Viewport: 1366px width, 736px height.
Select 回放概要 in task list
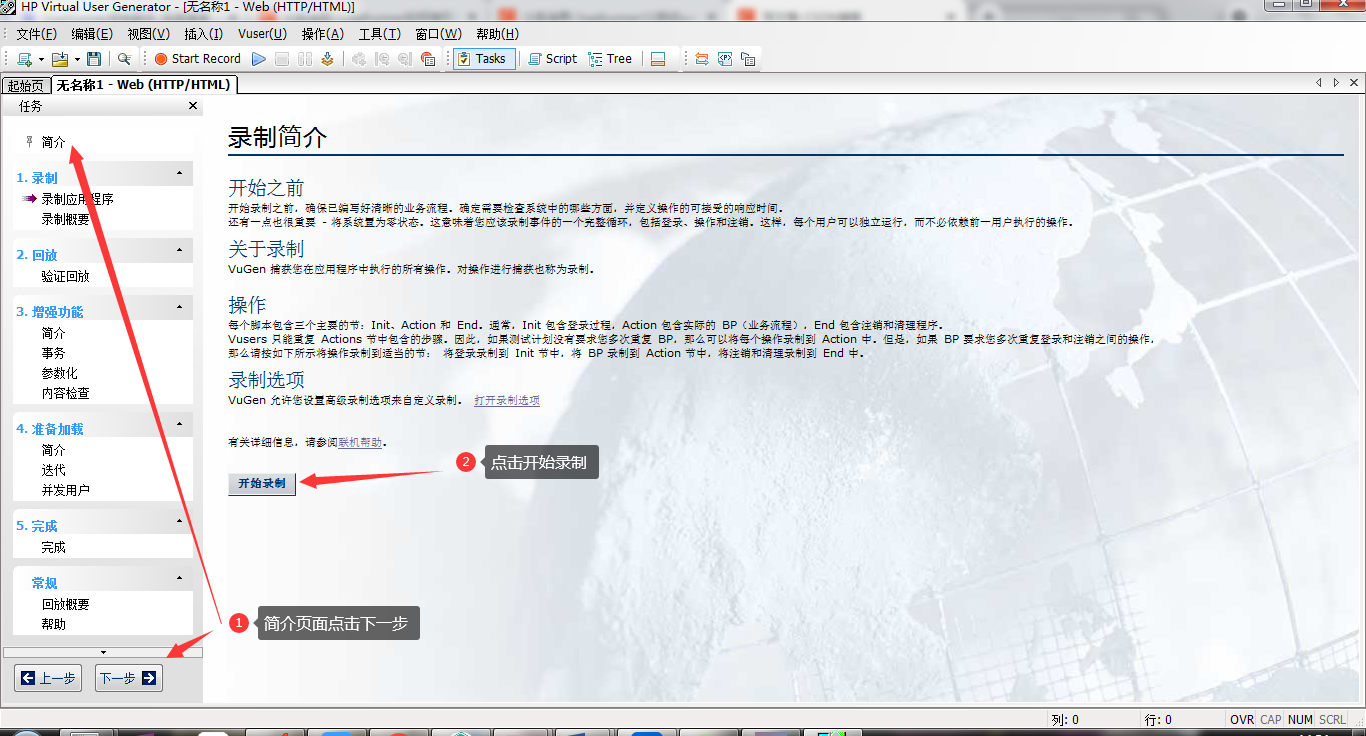[65, 604]
